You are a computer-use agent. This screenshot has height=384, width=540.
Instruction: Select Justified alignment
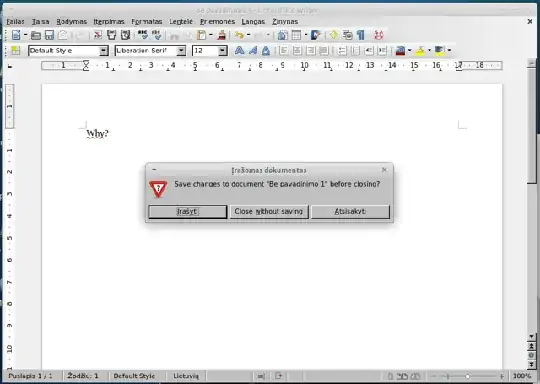[324, 51]
